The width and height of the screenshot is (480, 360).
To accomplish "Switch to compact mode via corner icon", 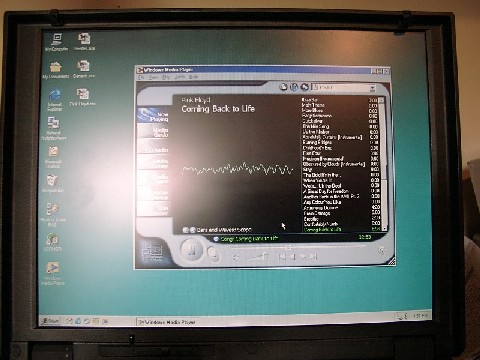I will click(x=383, y=251).
